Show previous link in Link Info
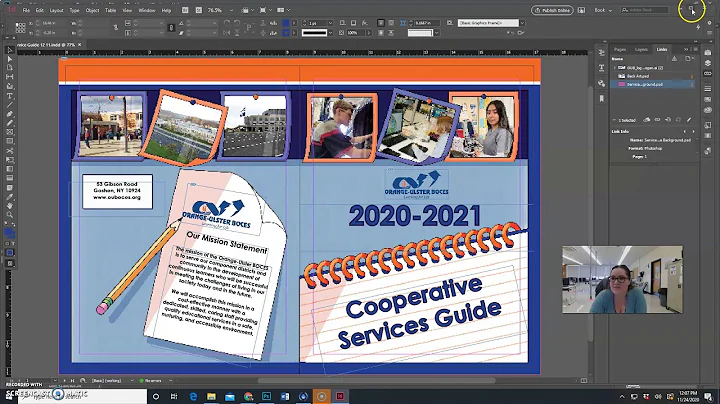This screenshot has height=404, width=720. (x=685, y=131)
